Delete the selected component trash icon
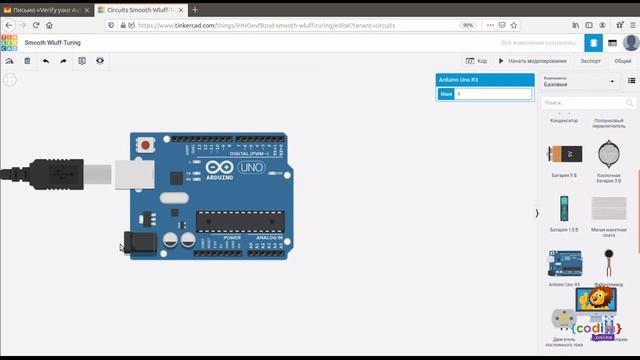Viewport: 640px width, 360px height. pos(27,61)
